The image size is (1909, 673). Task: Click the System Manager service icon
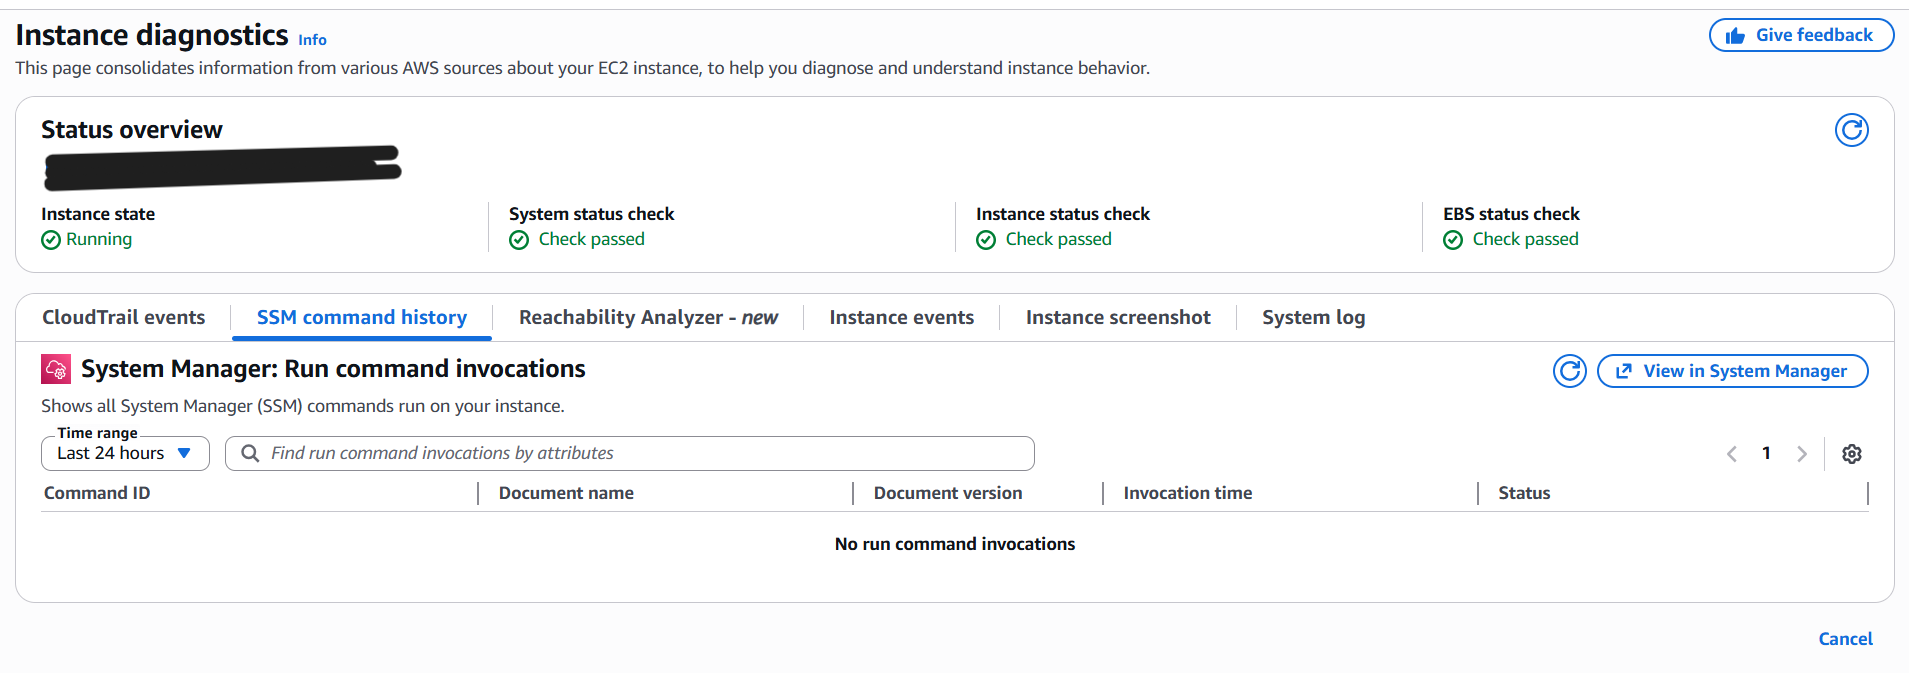(x=56, y=369)
